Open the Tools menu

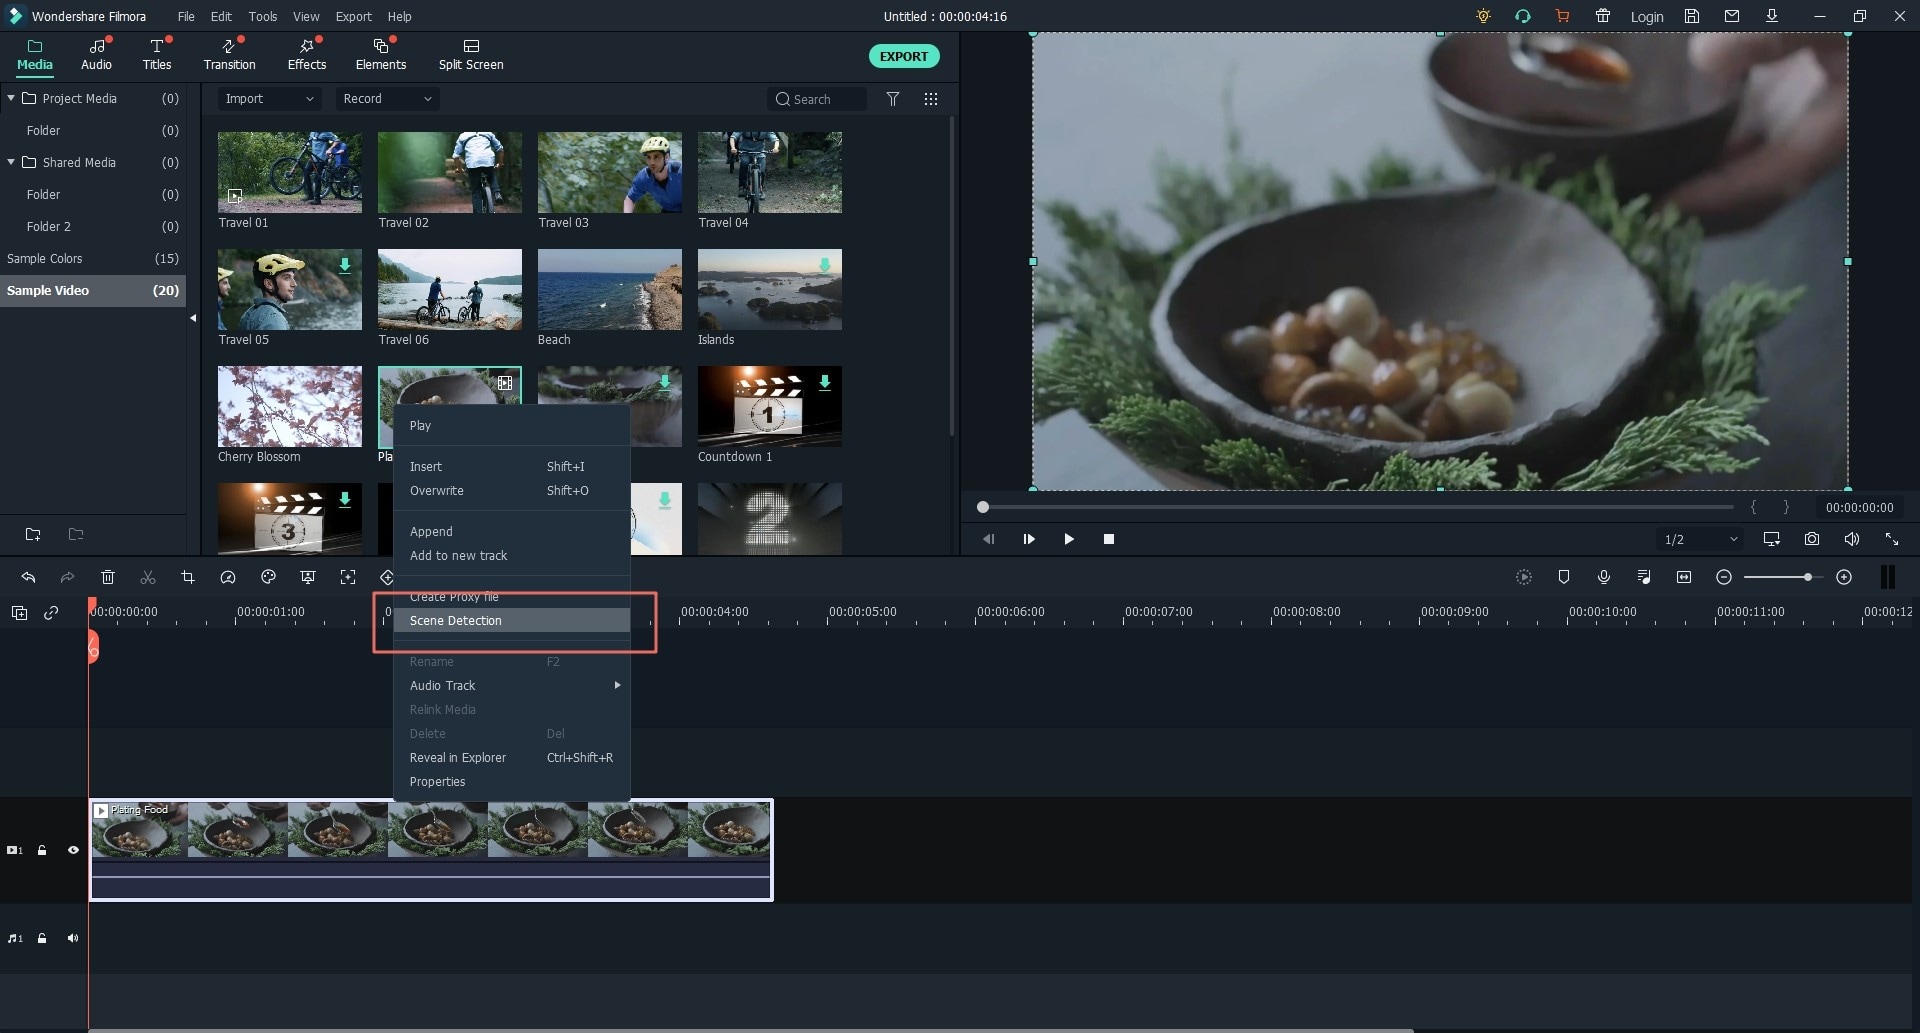click(x=263, y=16)
